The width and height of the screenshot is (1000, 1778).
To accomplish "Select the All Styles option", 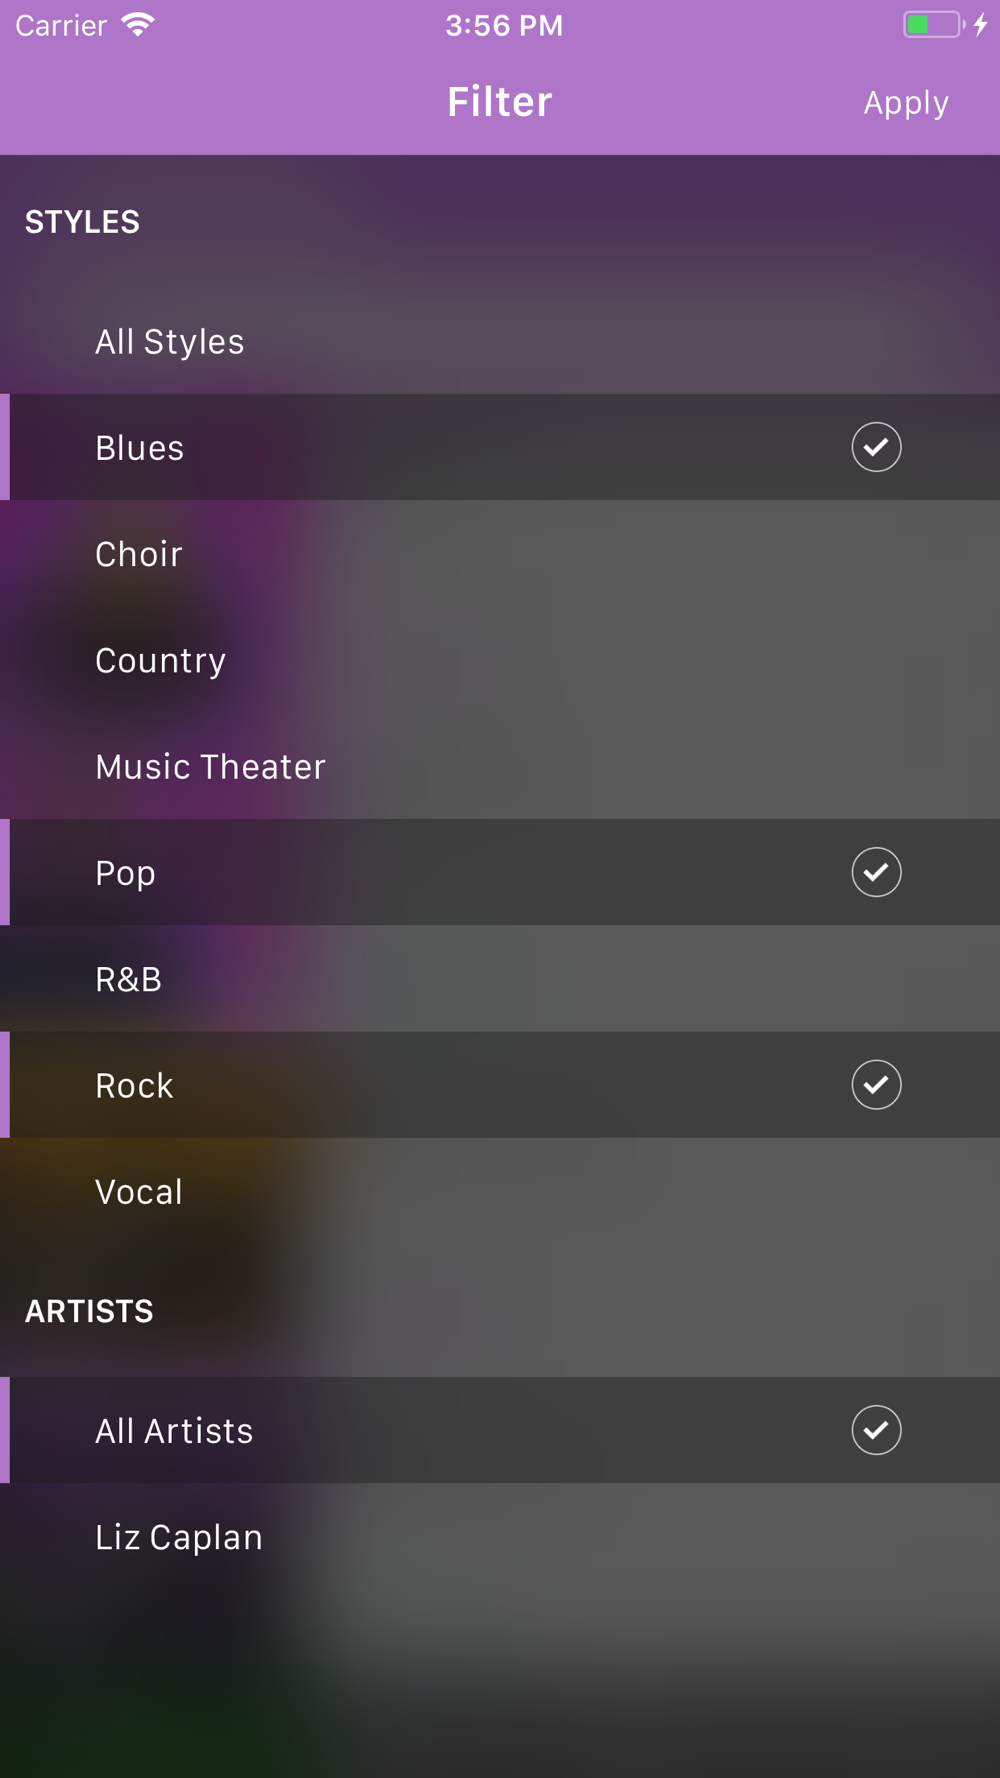I will (x=170, y=342).
